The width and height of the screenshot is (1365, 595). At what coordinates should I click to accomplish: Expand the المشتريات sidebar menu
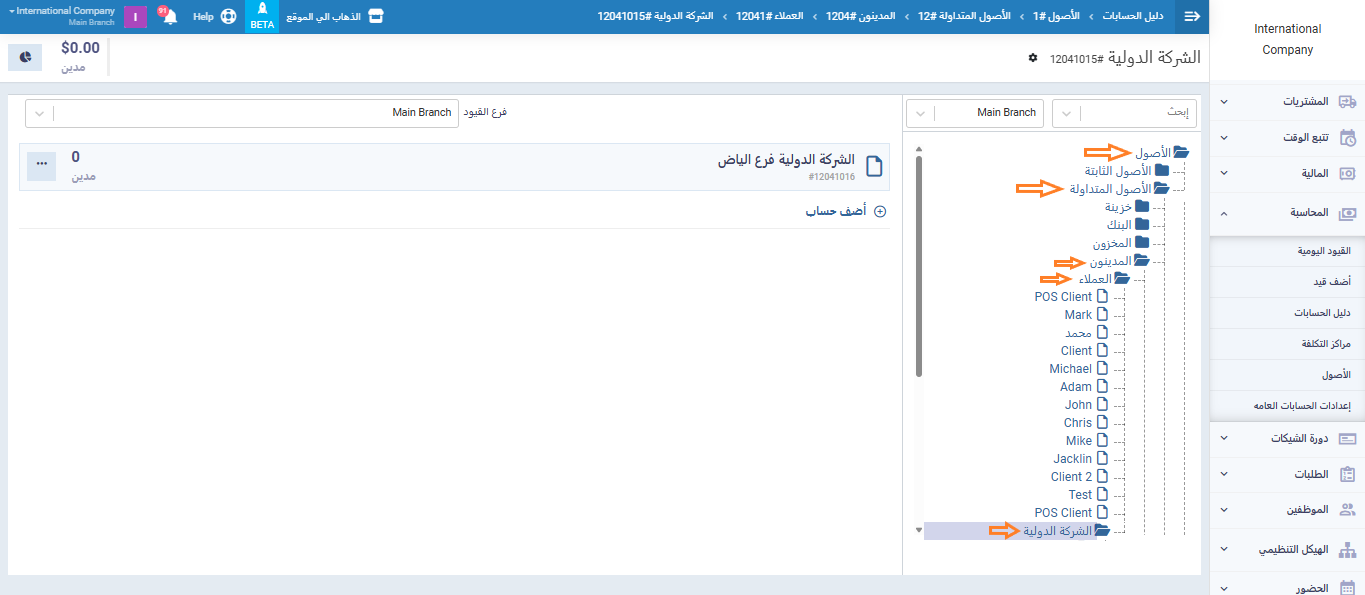[x=1286, y=102]
